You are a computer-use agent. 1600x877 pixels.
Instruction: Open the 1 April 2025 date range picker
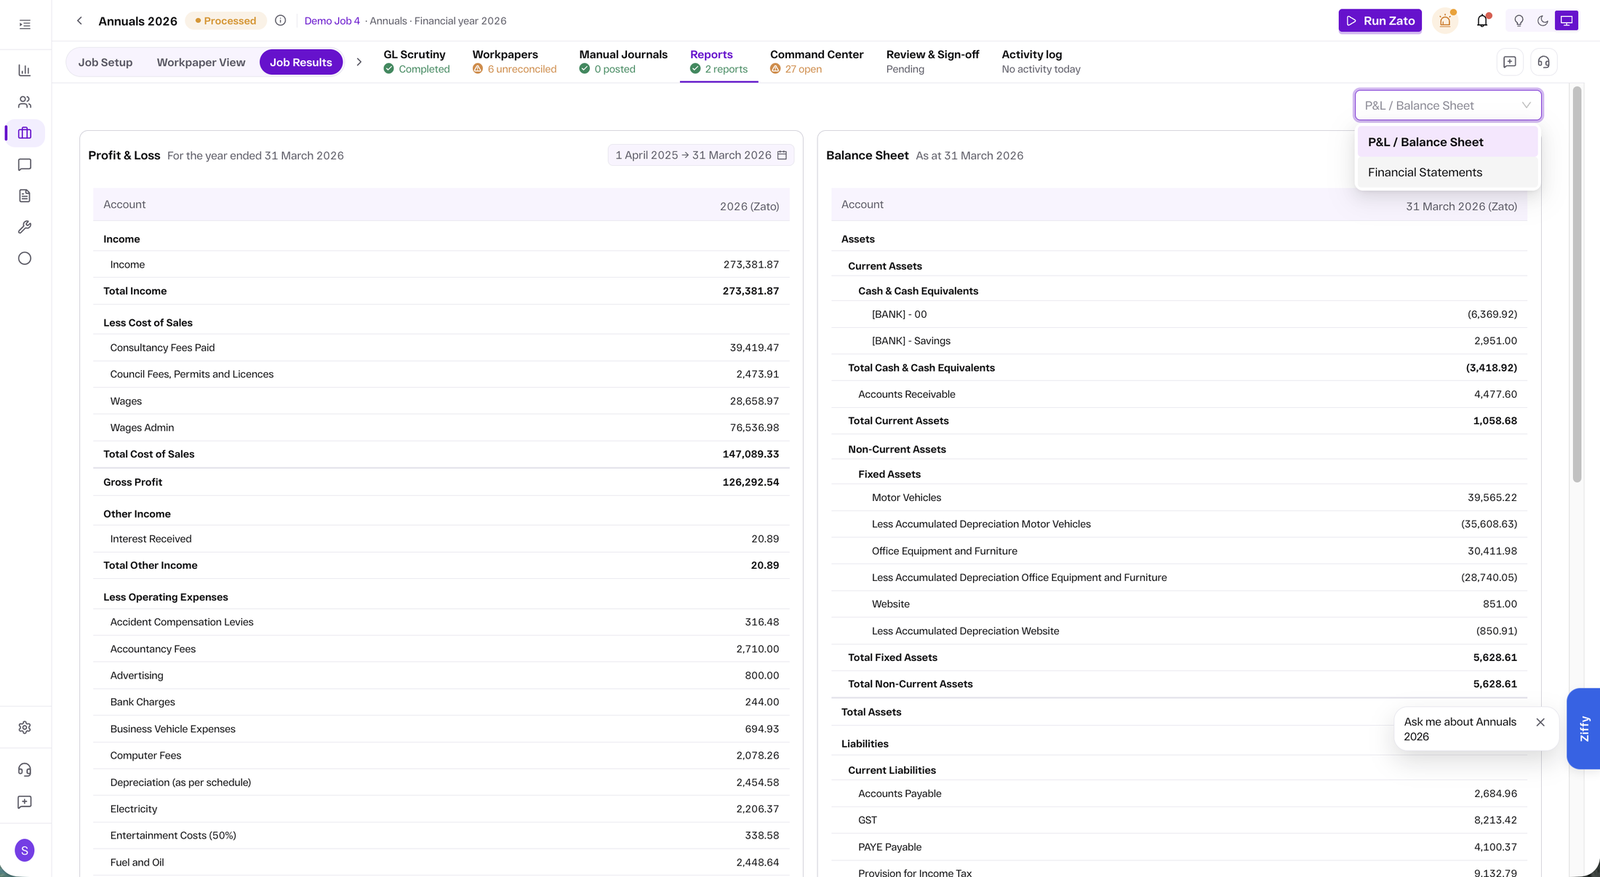pyautogui.click(x=701, y=155)
